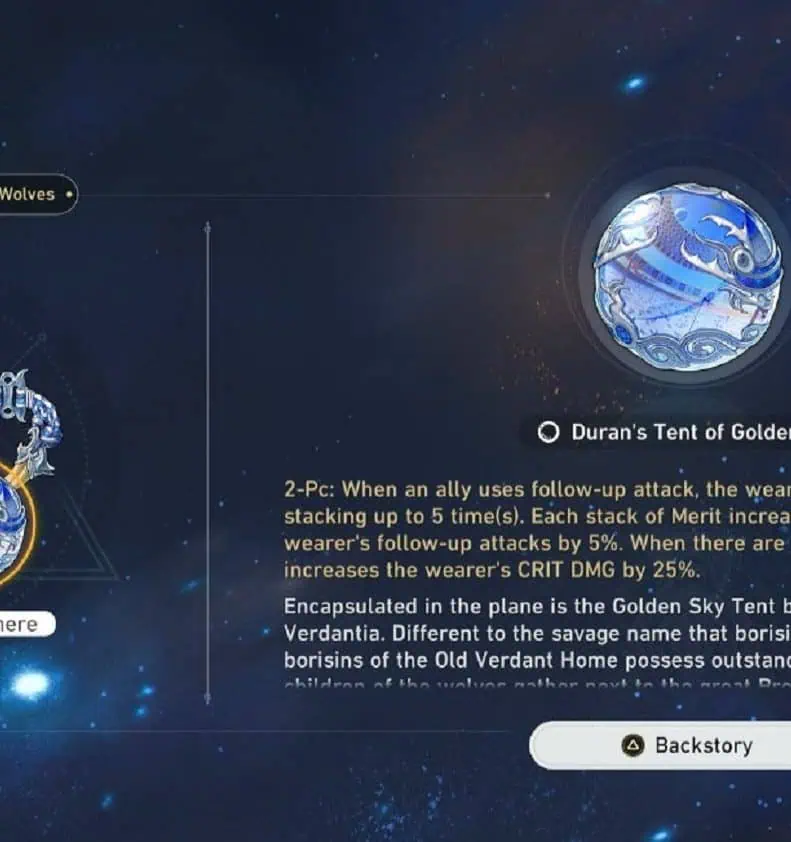Select the blue planar sphere ornament image
The image size is (791, 842).
coord(686,277)
